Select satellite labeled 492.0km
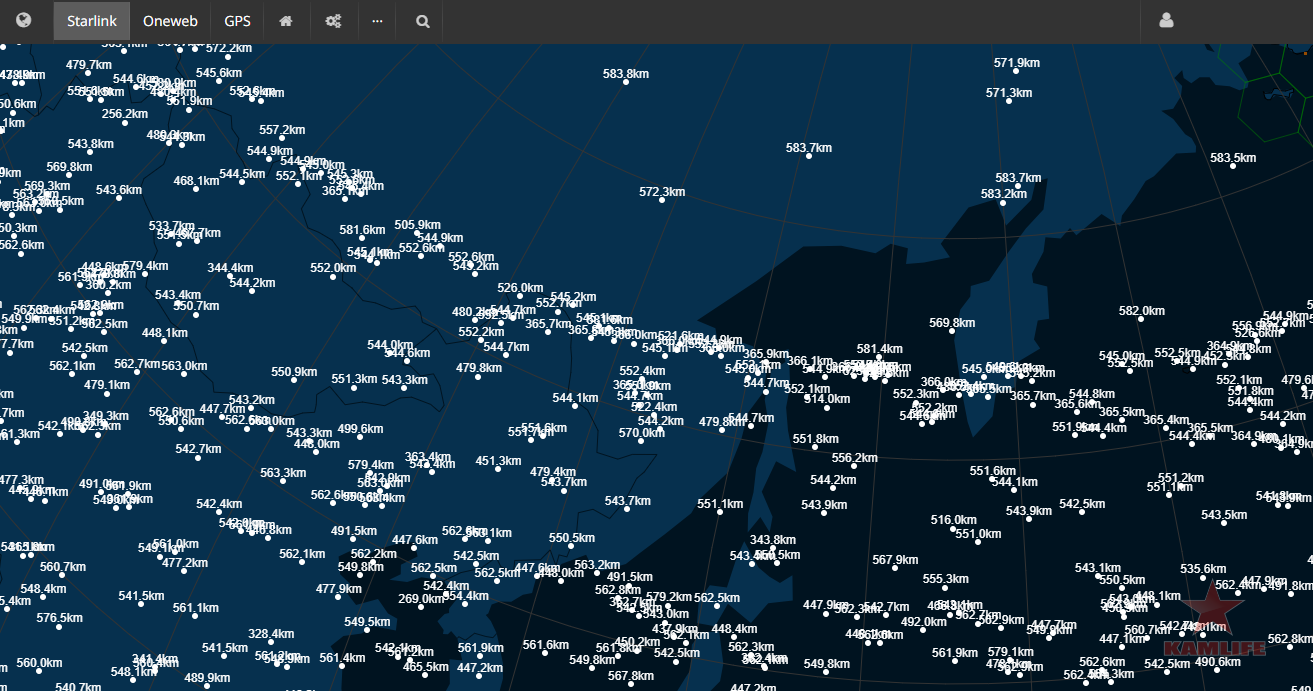 [923, 621]
